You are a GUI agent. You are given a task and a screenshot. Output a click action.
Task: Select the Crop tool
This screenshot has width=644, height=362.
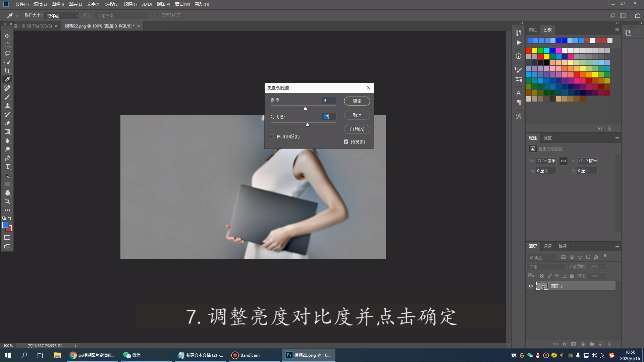coord(7,71)
